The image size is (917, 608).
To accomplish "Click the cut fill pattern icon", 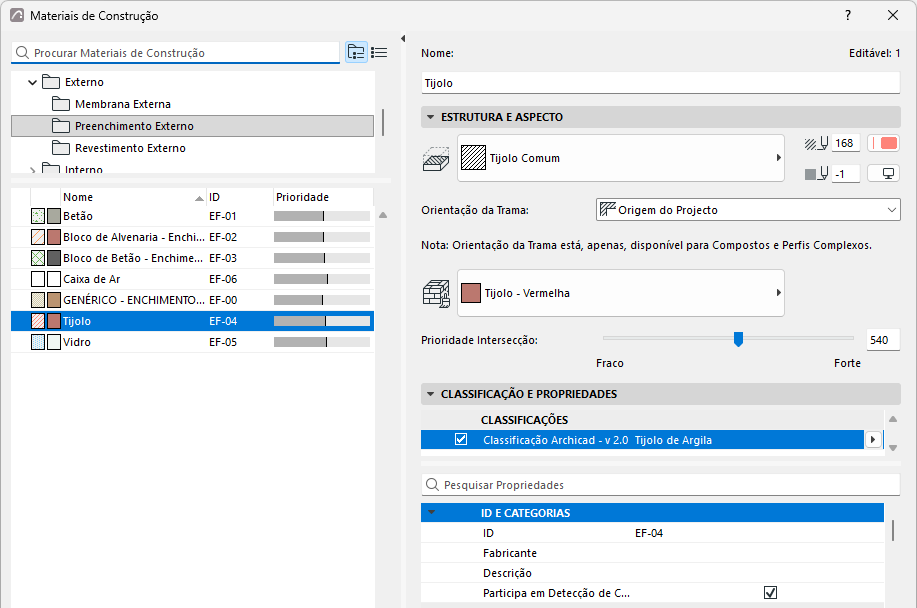I will [x=436, y=159].
